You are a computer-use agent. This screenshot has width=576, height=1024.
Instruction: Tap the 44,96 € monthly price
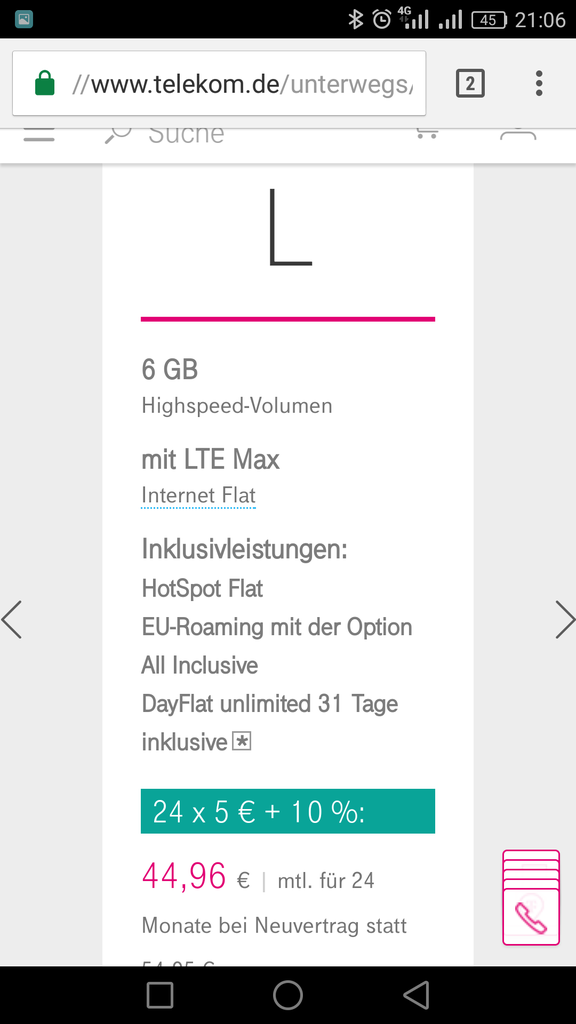pos(196,876)
